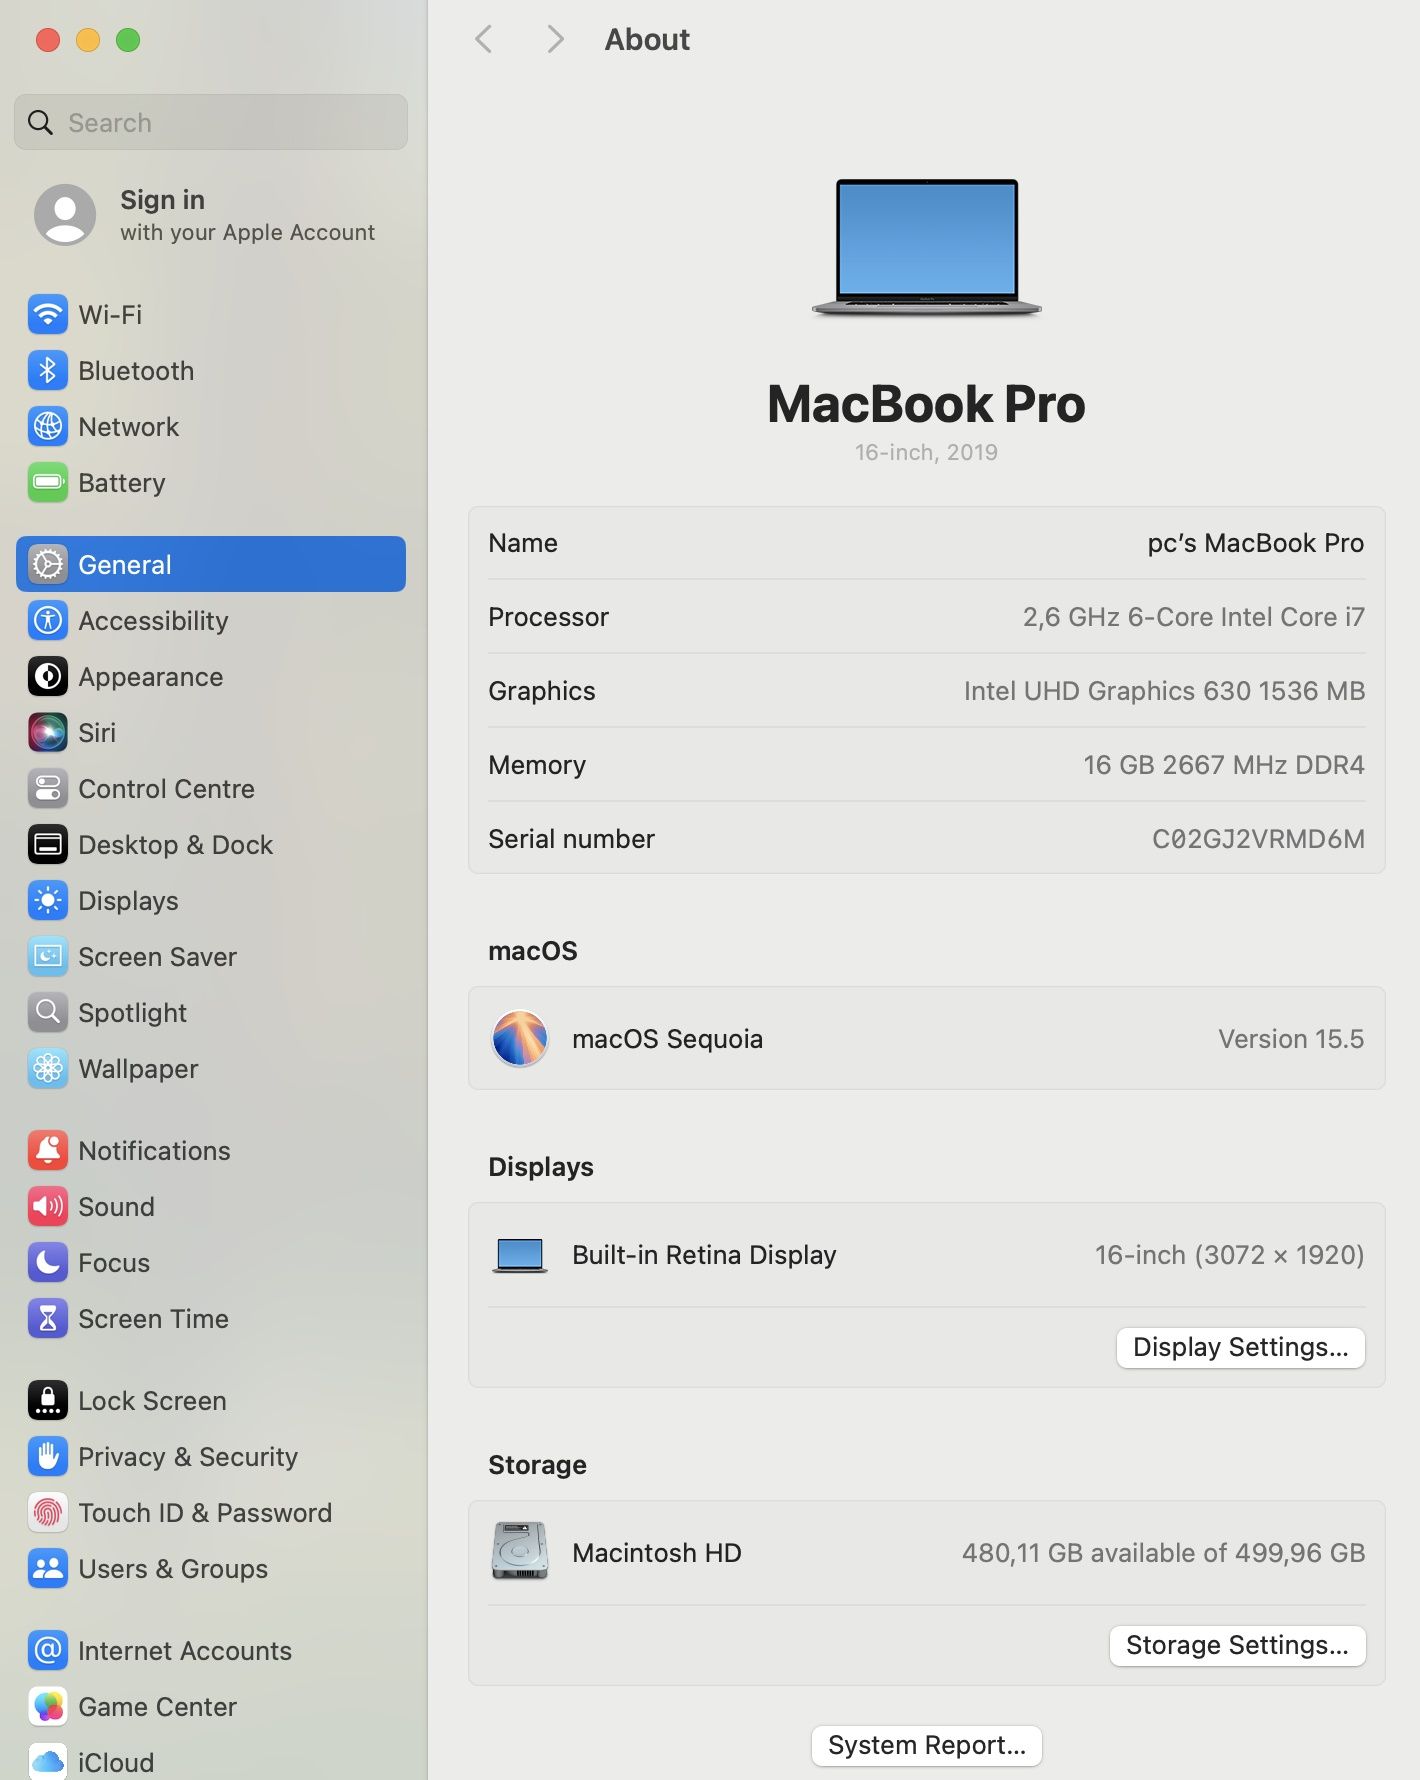Open Network globe icon
Viewport: 1420px width, 1780px height.
[48, 427]
